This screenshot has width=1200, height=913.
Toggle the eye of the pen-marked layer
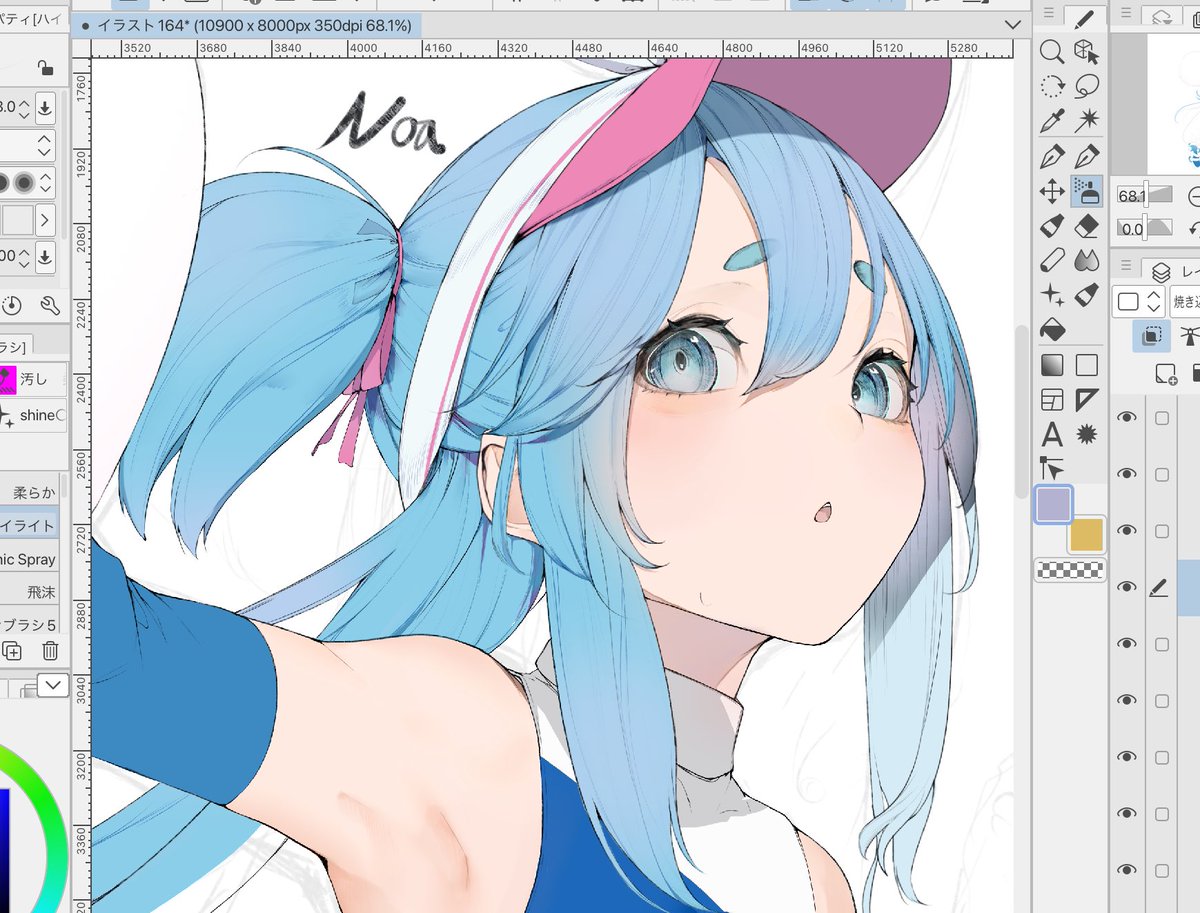tap(1128, 587)
